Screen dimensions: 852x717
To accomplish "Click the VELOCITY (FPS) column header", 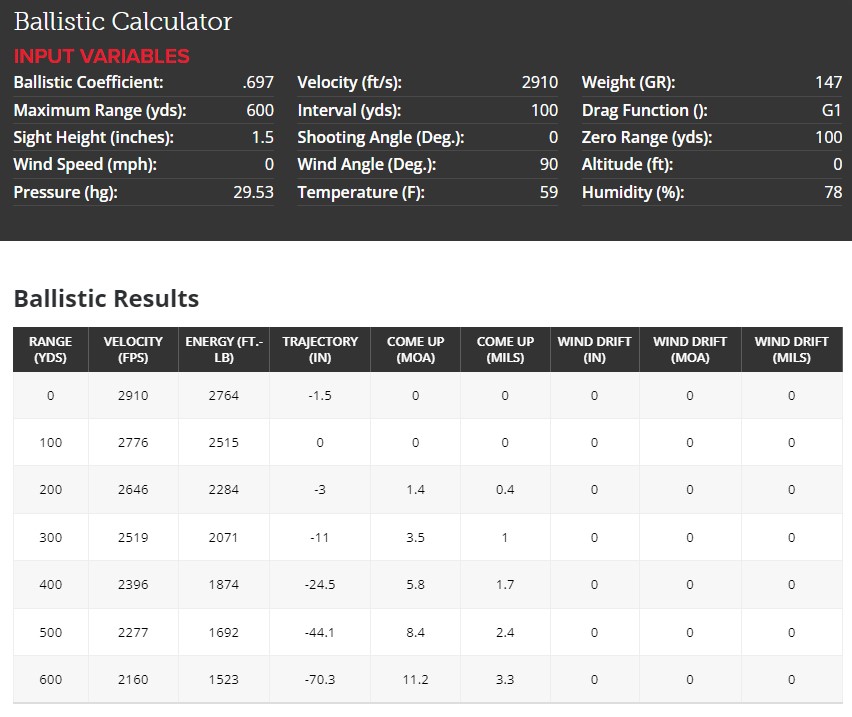I will 133,349.
